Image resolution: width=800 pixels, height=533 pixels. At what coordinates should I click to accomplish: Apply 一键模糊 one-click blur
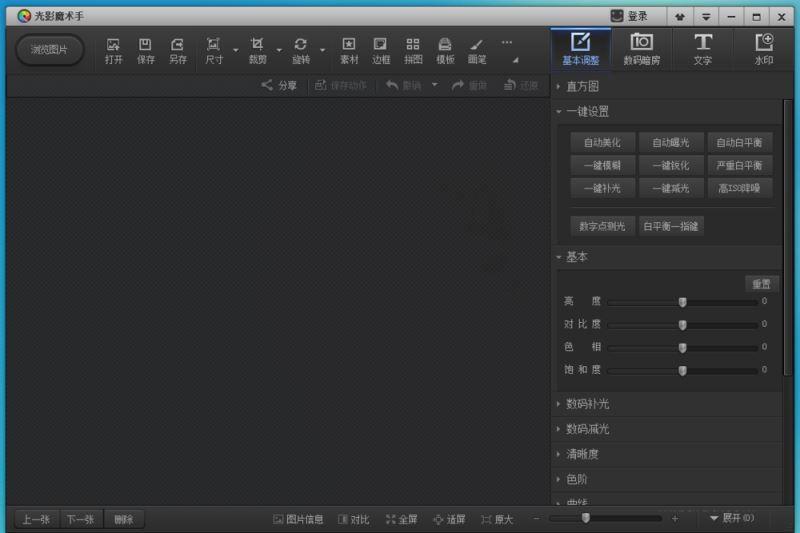tap(602, 165)
